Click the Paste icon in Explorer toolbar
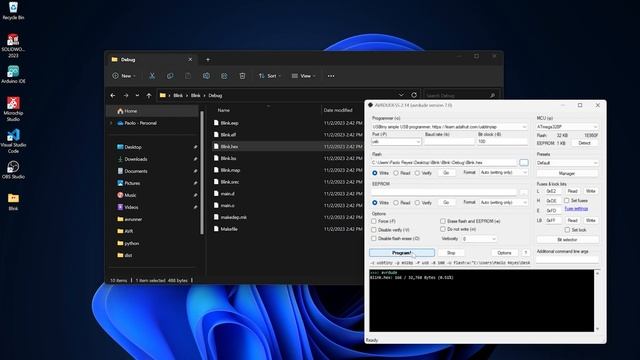 pos(188,76)
